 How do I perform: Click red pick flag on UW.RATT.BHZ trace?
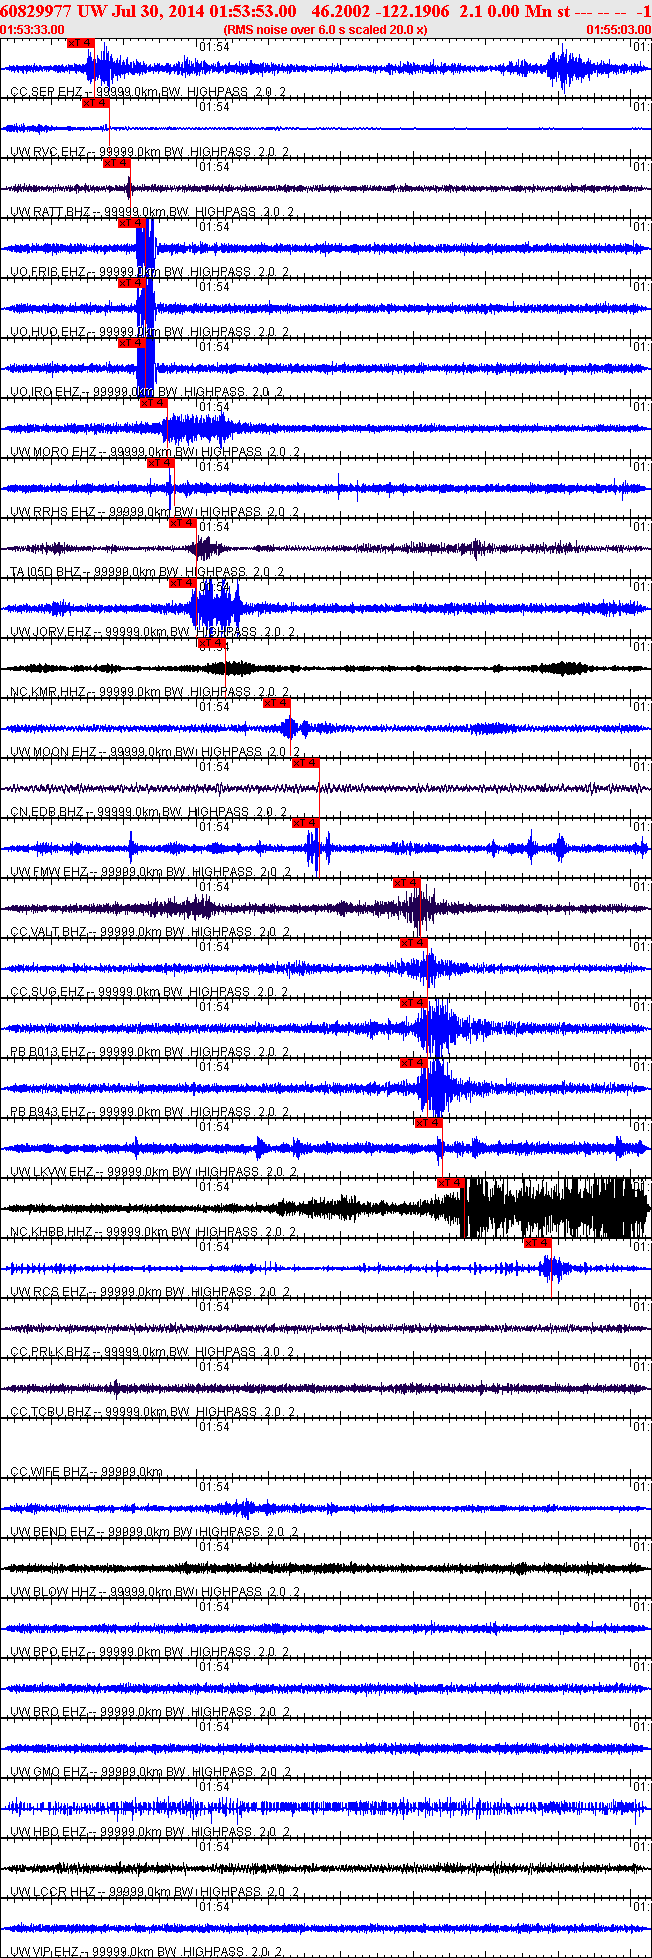[117, 163]
